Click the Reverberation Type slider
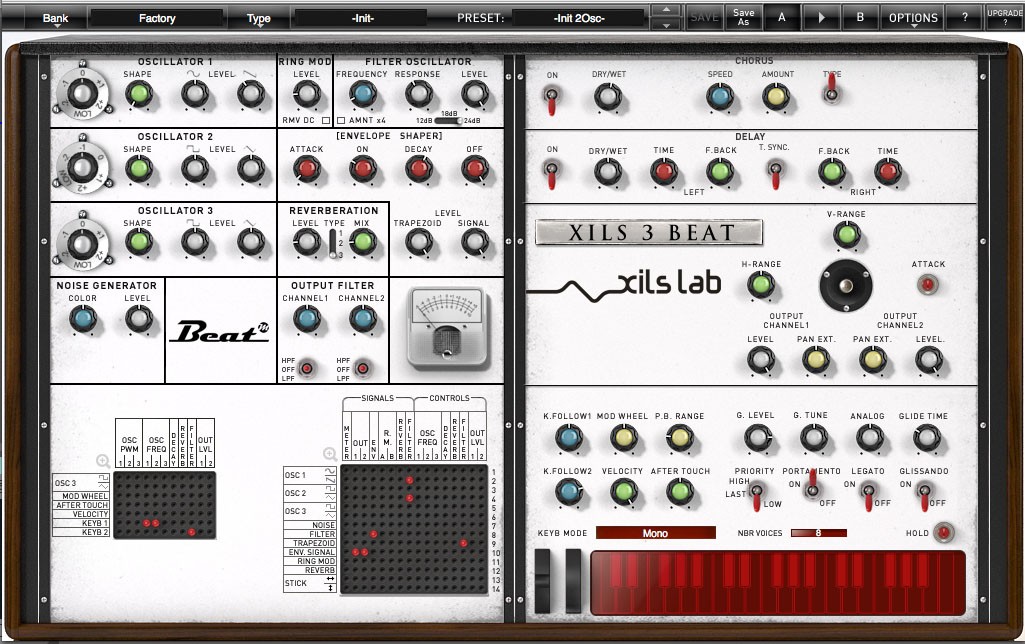The height and width of the screenshot is (644, 1025). point(333,243)
